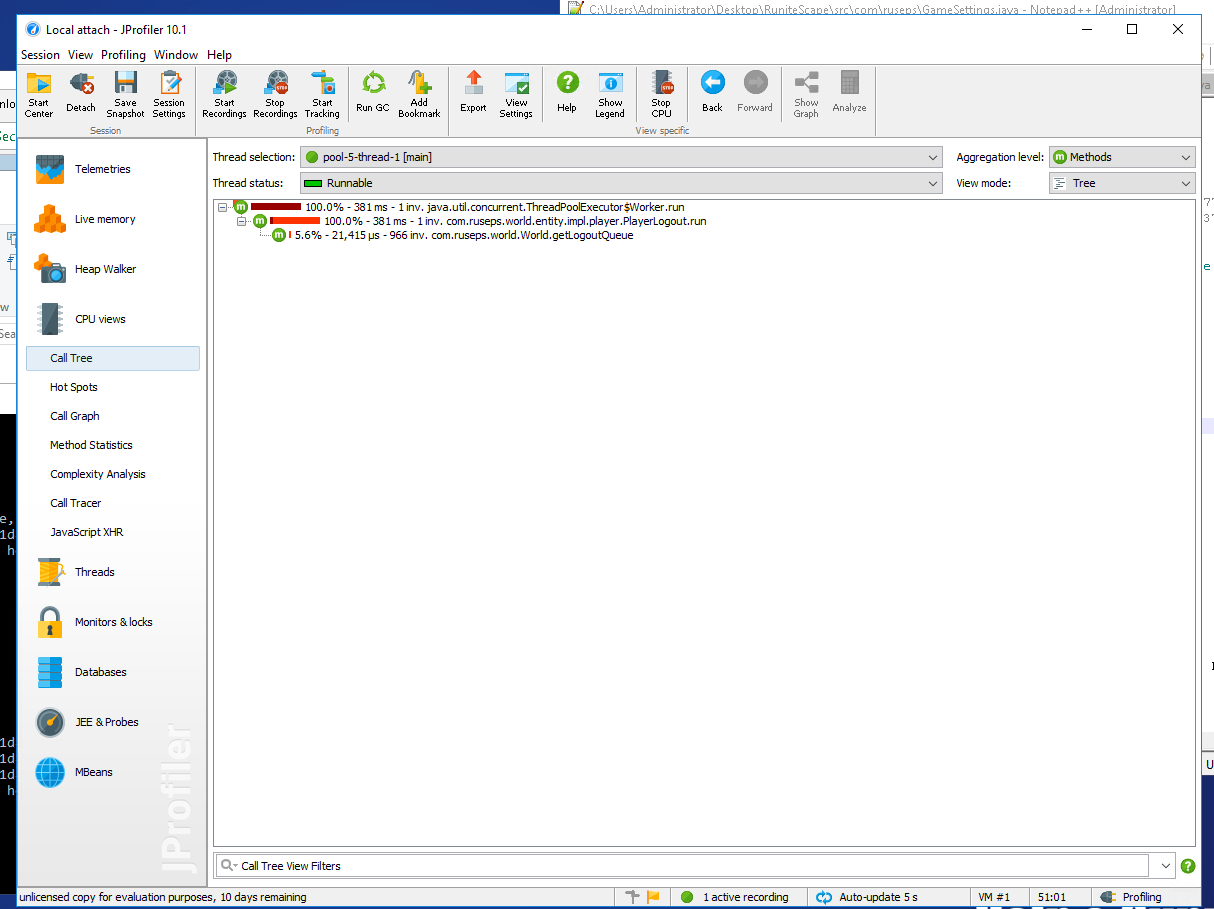Open the Start Center
The height and width of the screenshot is (909, 1214).
pyautogui.click(x=38, y=94)
